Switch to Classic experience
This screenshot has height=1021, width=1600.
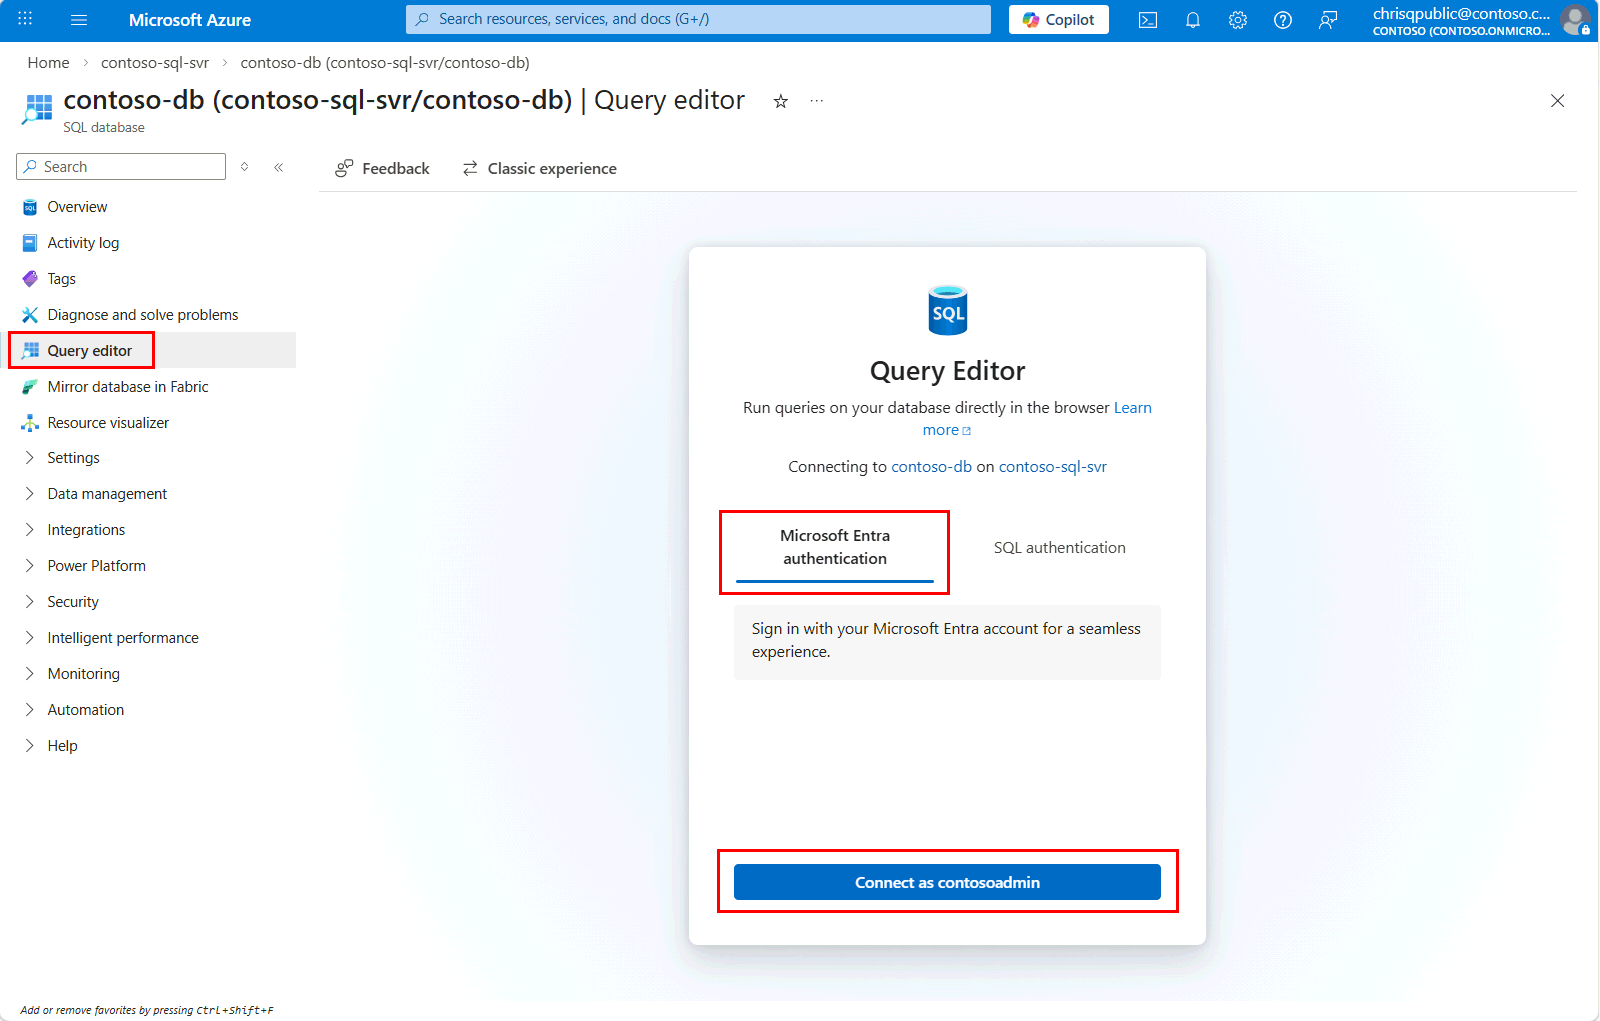click(539, 168)
